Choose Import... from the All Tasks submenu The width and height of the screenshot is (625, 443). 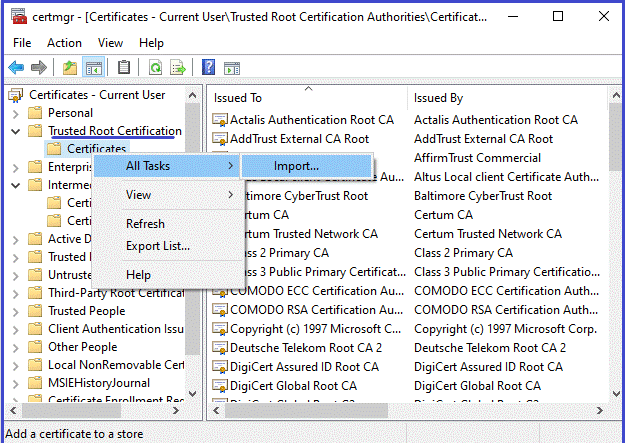(x=307, y=166)
